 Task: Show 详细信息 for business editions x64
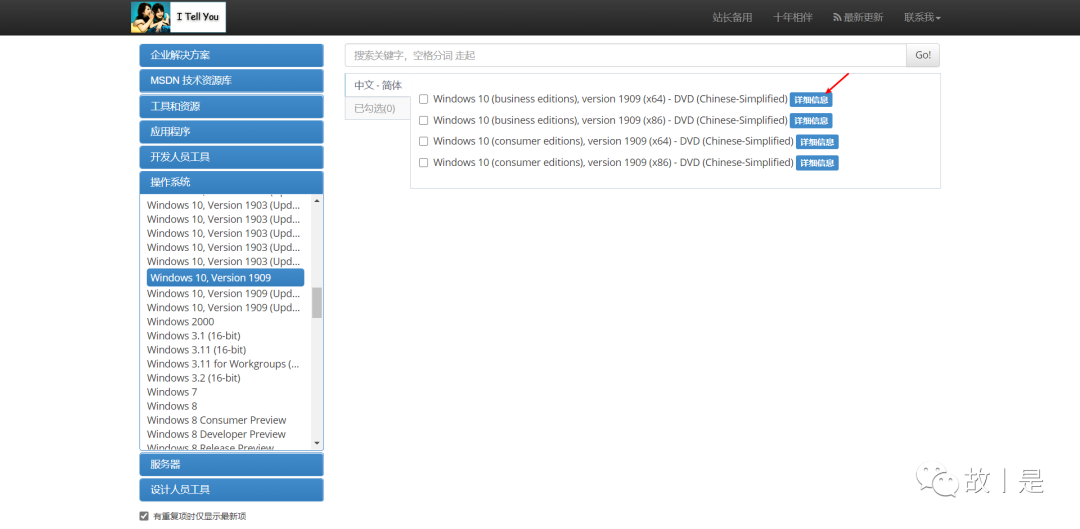(811, 100)
